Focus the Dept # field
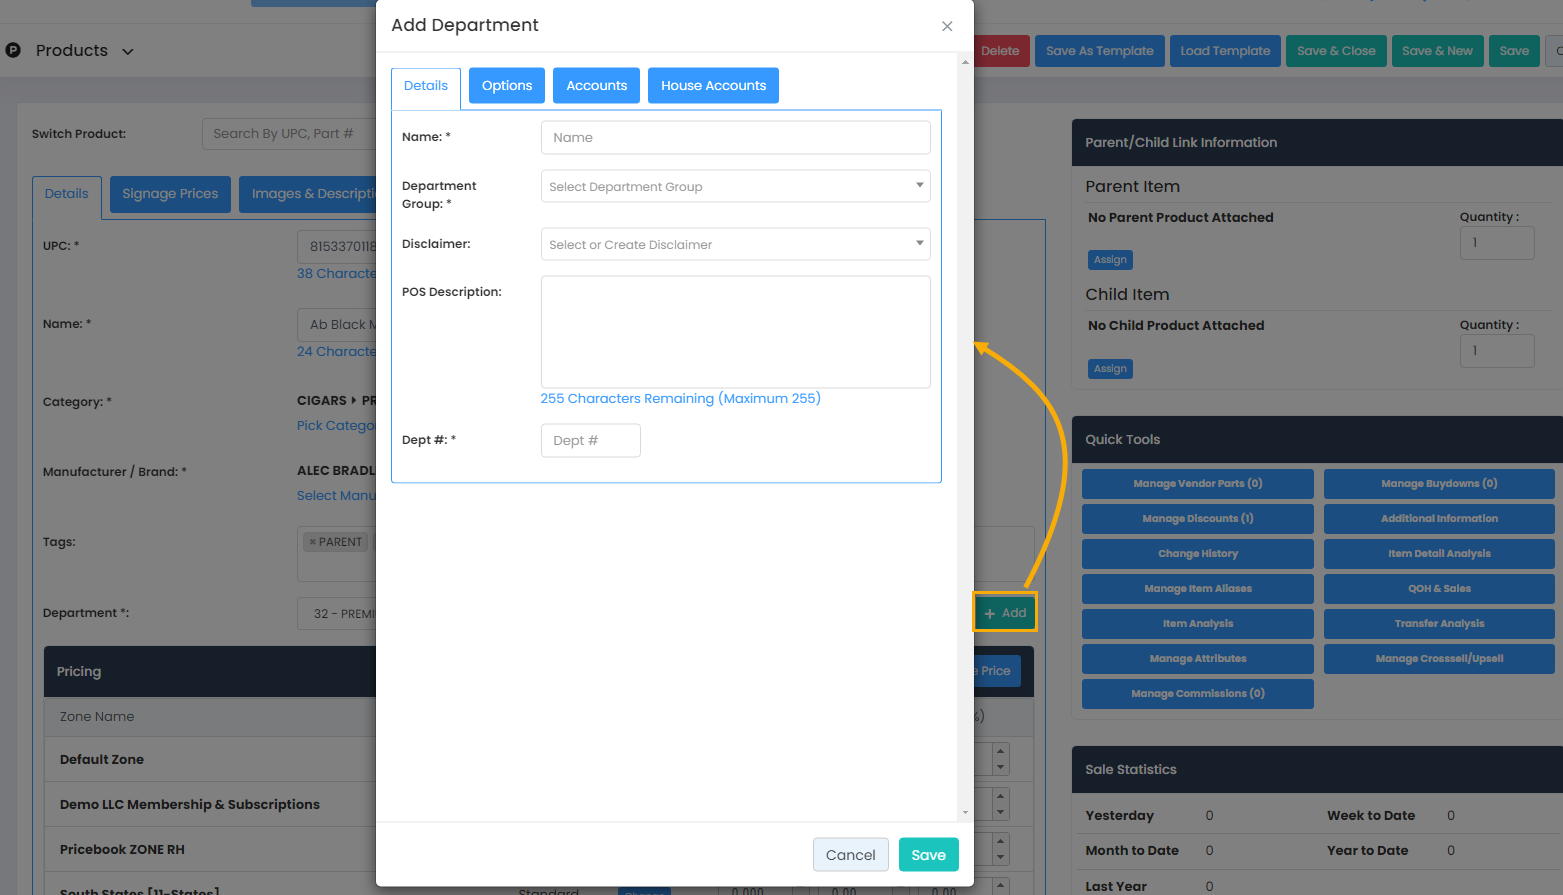Viewport: 1563px width, 895px height. pyautogui.click(x=590, y=440)
